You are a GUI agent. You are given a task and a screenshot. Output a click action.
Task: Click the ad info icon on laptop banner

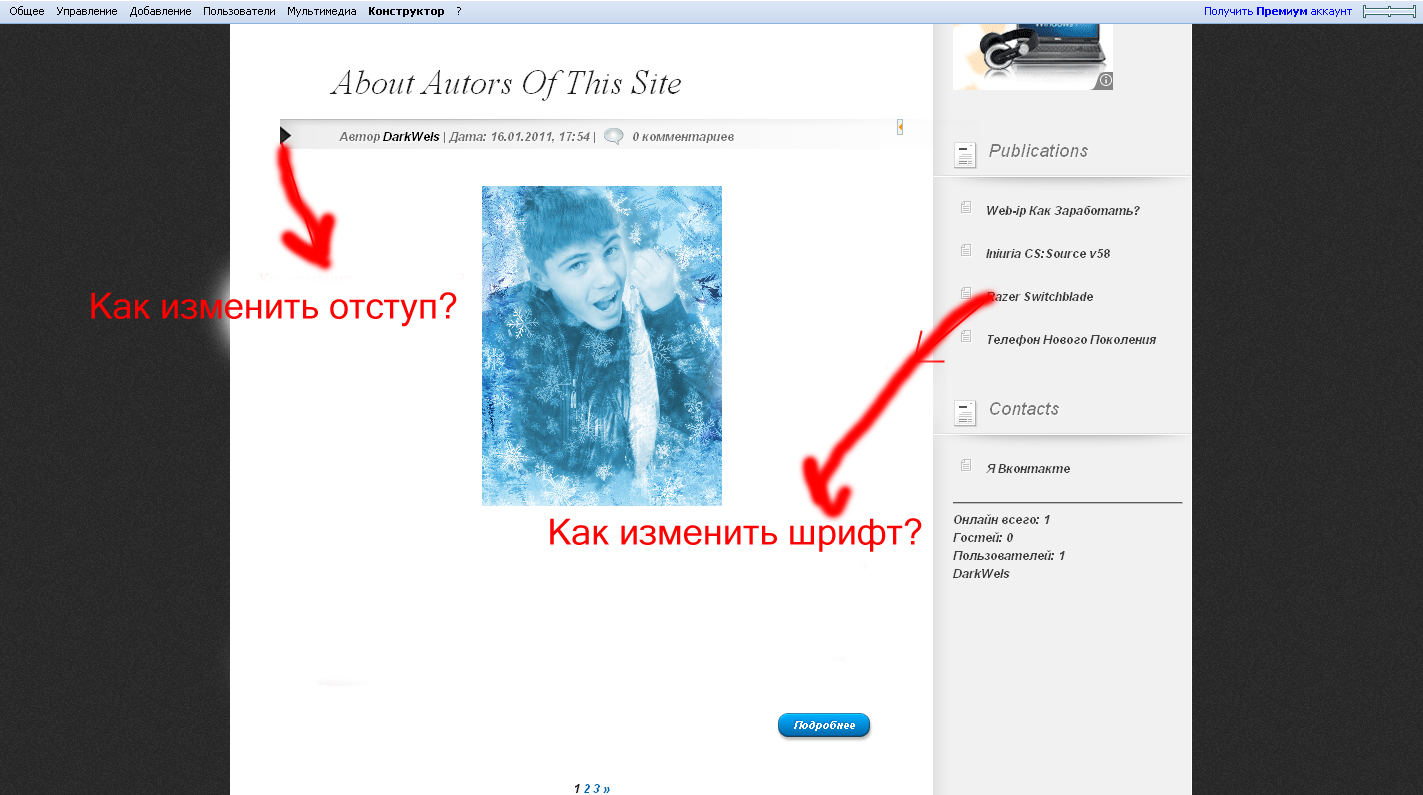point(1105,80)
